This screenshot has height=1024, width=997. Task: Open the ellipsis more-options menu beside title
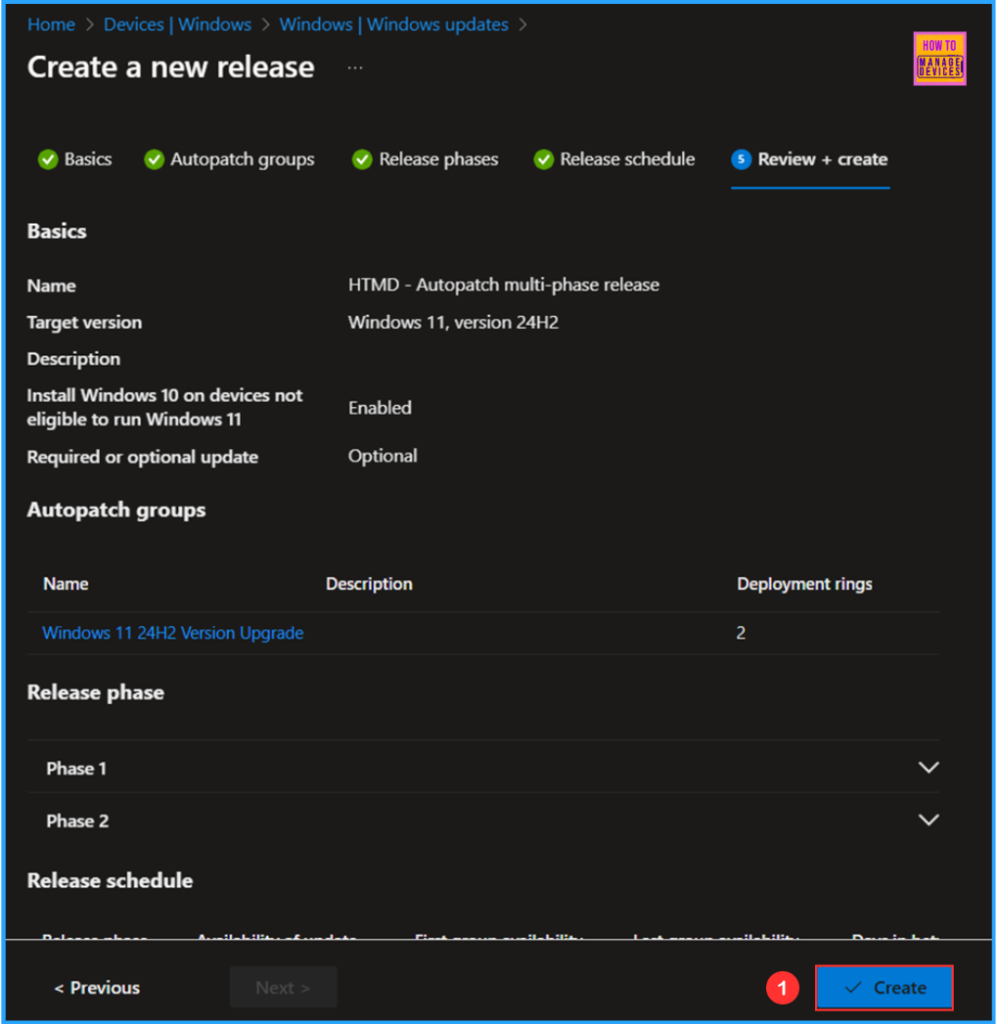(x=355, y=67)
